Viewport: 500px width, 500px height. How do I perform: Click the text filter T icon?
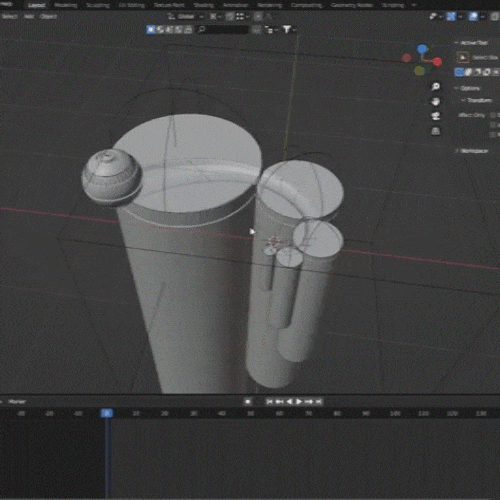click(x=287, y=29)
